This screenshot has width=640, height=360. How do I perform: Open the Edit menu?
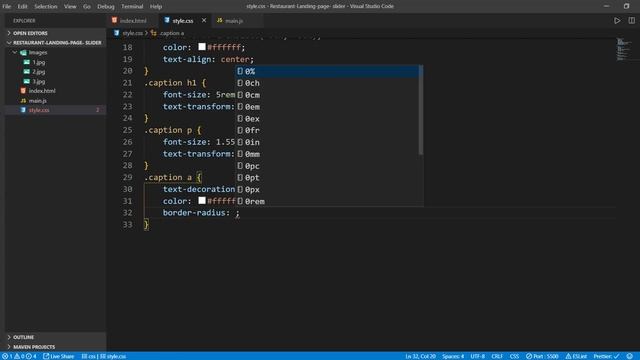pyautogui.click(x=22, y=7)
